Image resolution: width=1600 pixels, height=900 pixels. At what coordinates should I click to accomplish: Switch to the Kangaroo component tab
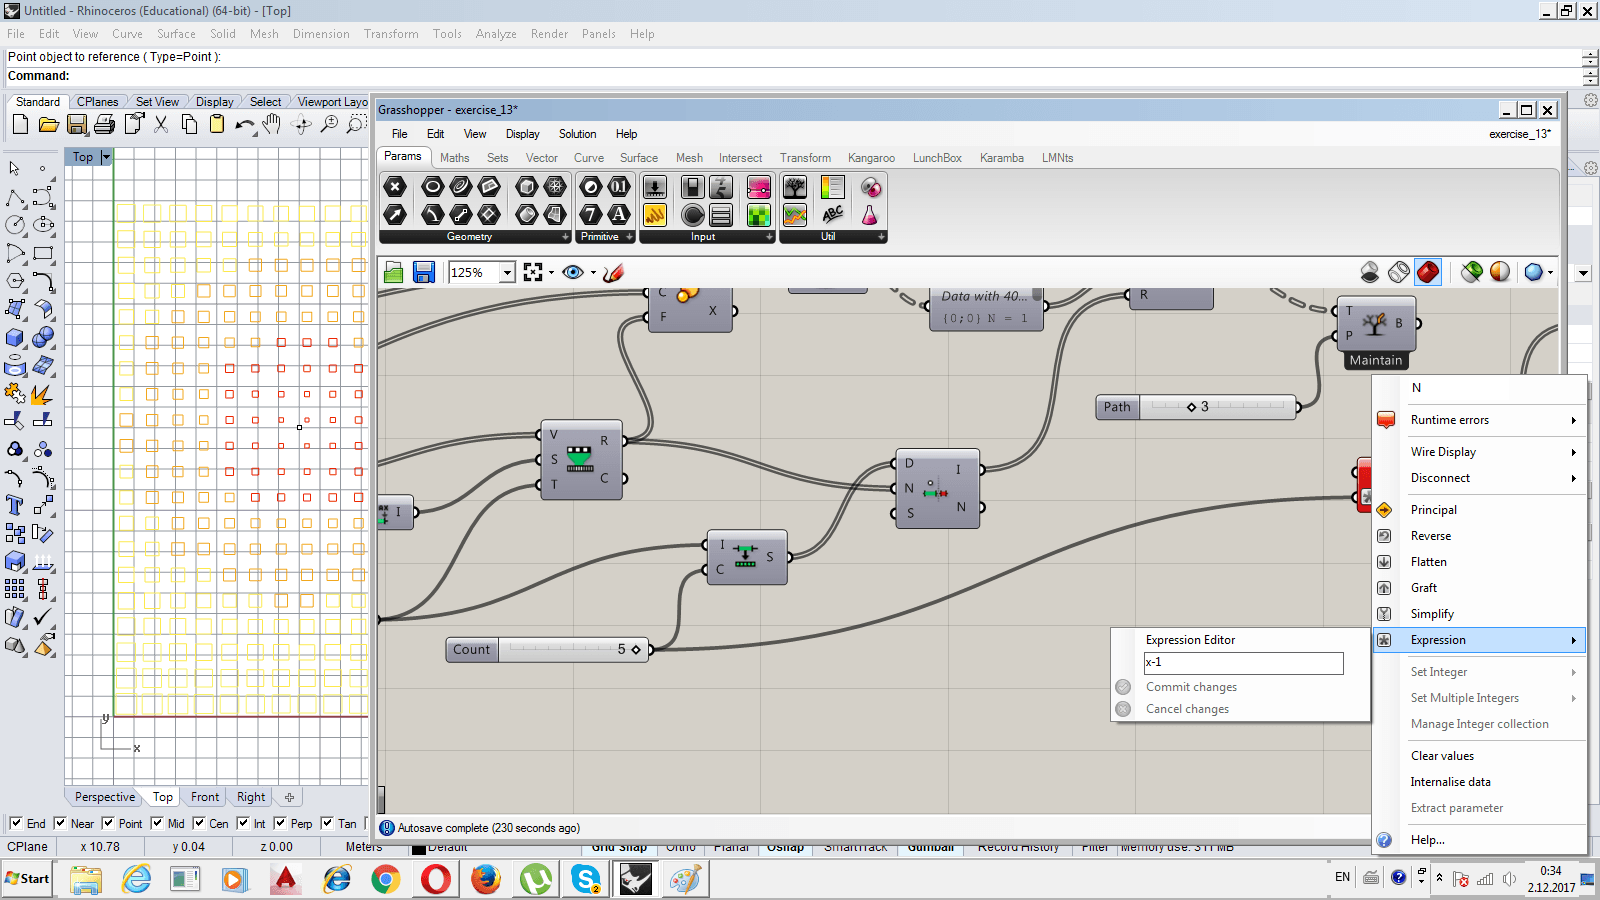(871, 158)
